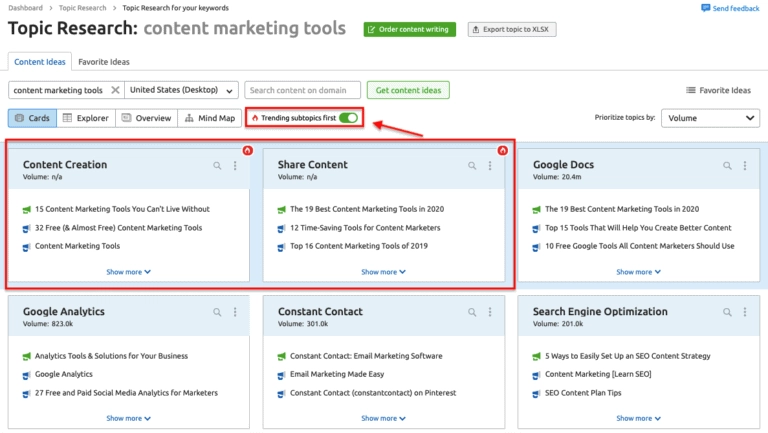The height and width of the screenshot is (433, 768).
Task: Click Order content writing button
Action: tap(410, 30)
